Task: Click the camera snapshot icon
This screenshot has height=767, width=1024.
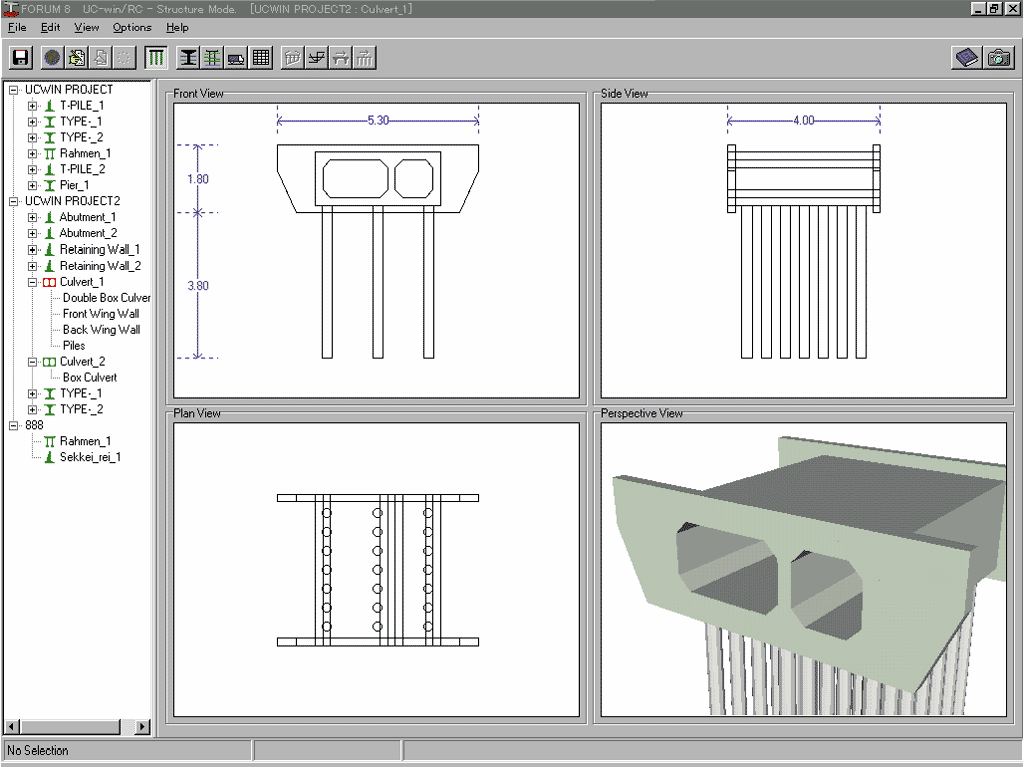Action: coord(999,58)
